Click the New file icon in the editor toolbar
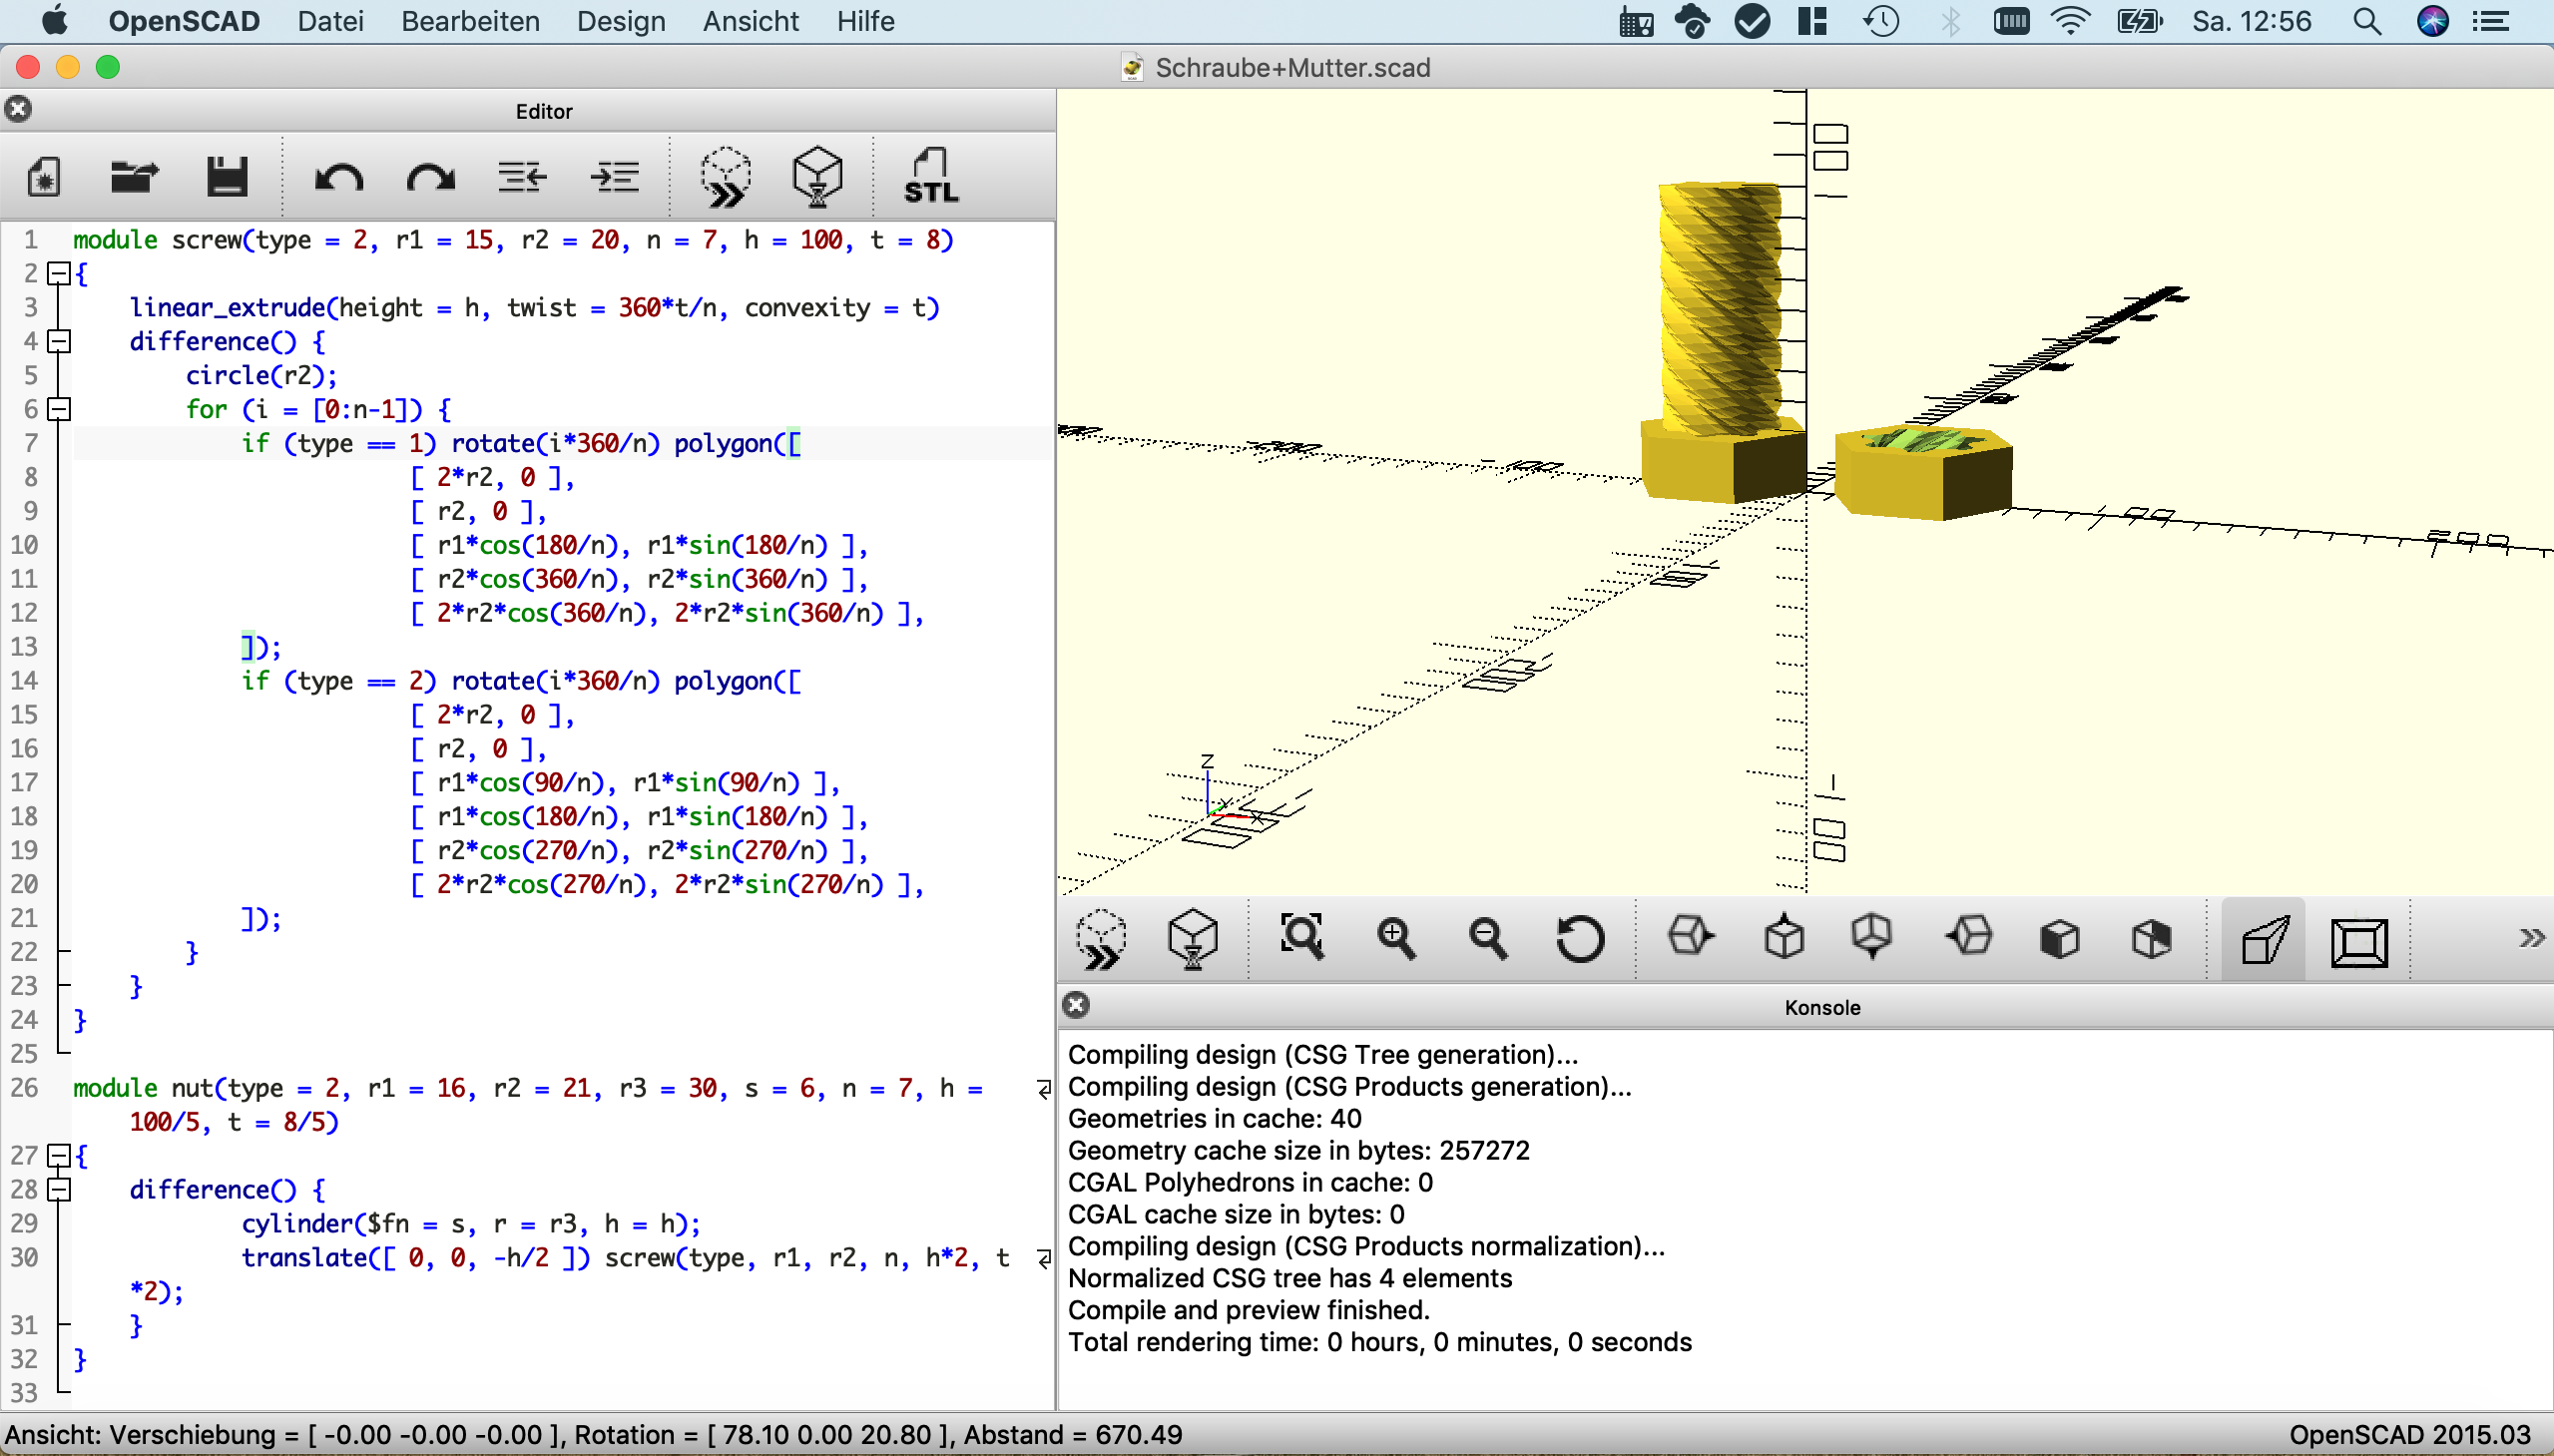Viewport: 2554px width, 1456px height. (x=44, y=177)
